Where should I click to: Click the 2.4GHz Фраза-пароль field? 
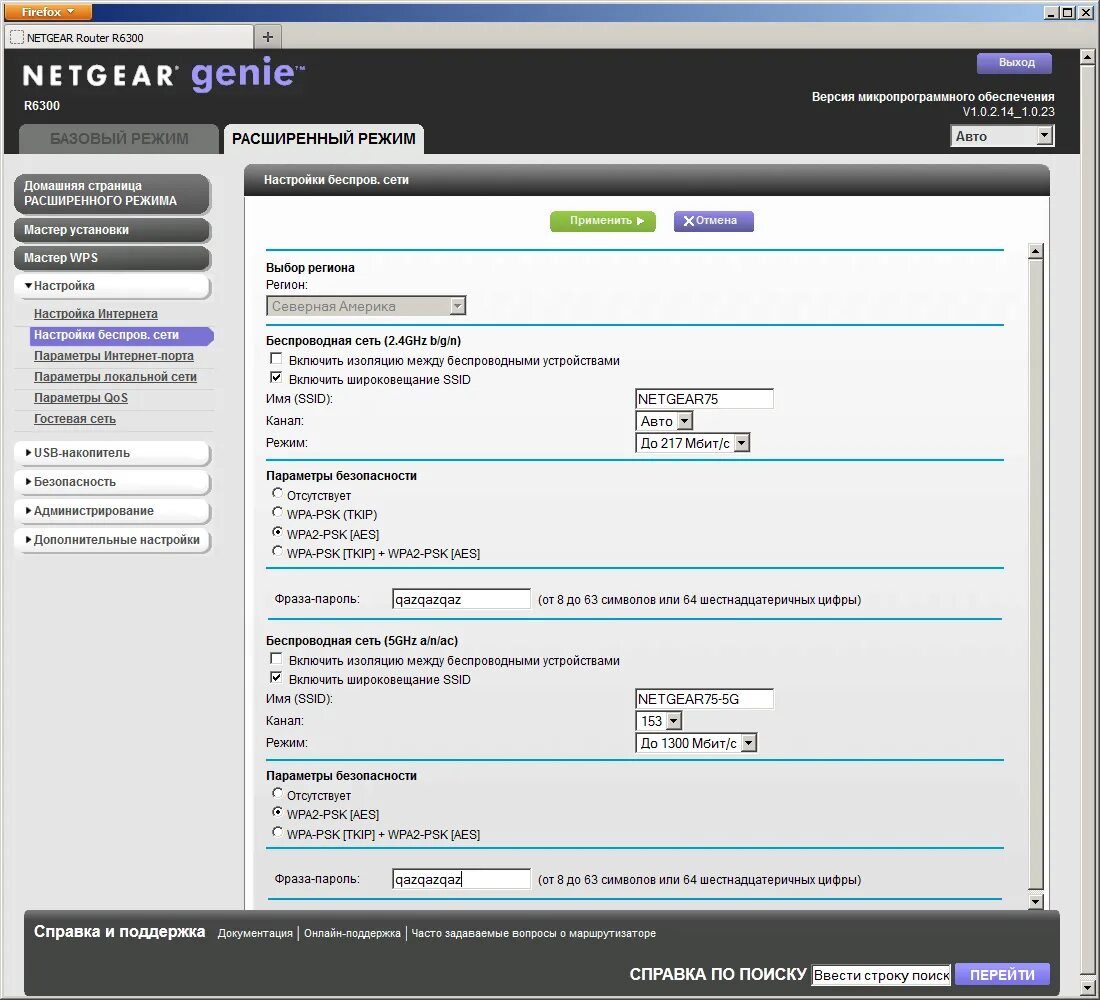[x=461, y=599]
